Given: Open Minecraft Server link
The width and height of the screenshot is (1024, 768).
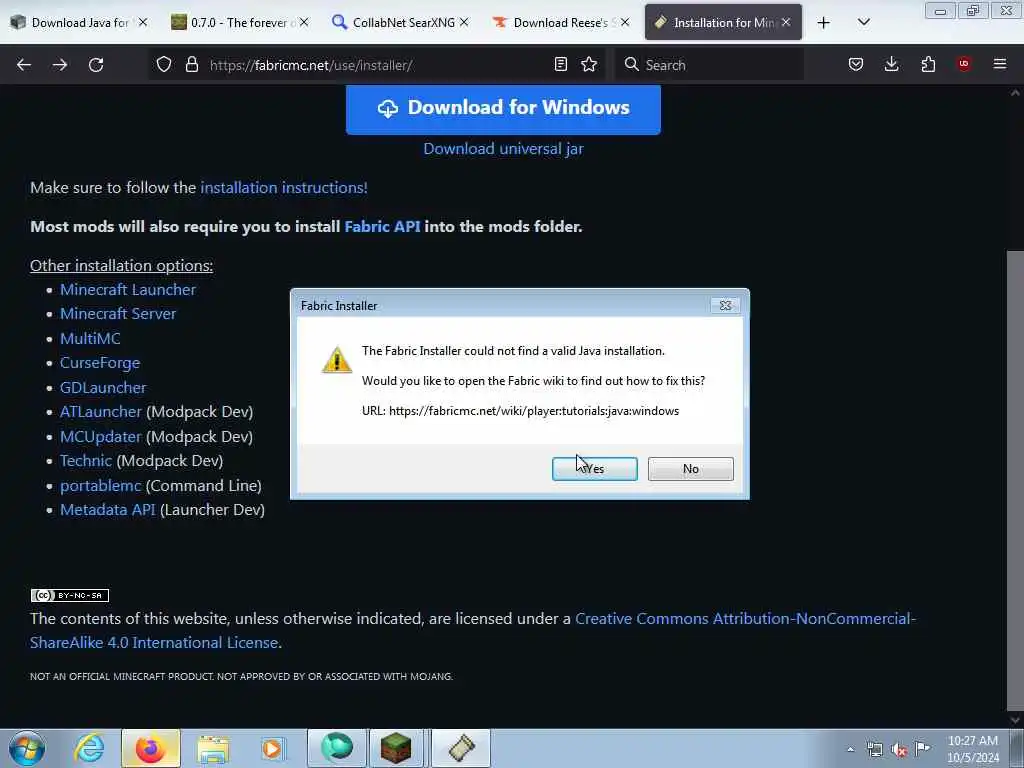Looking at the screenshot, I should click(118, 313).
